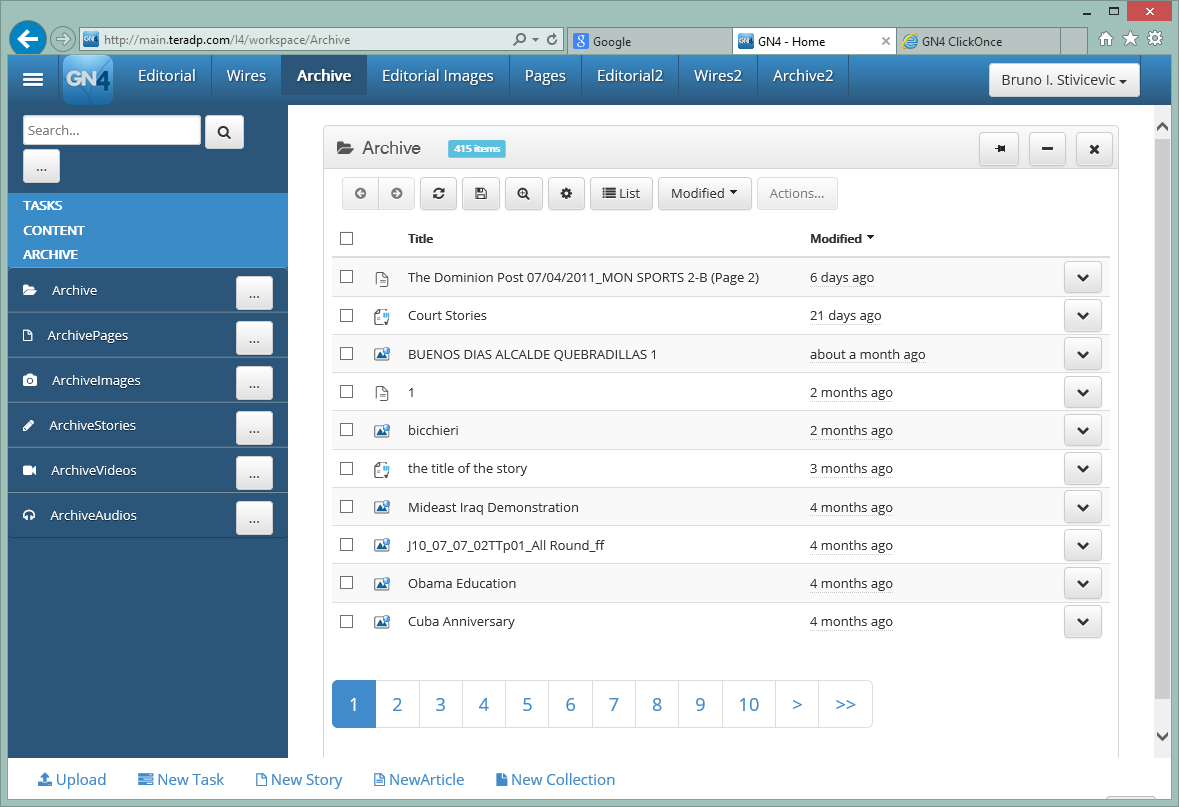Expand actions for Court Stories row
This screenshot has width=1179, height=807.
[x=1083, y=316]
